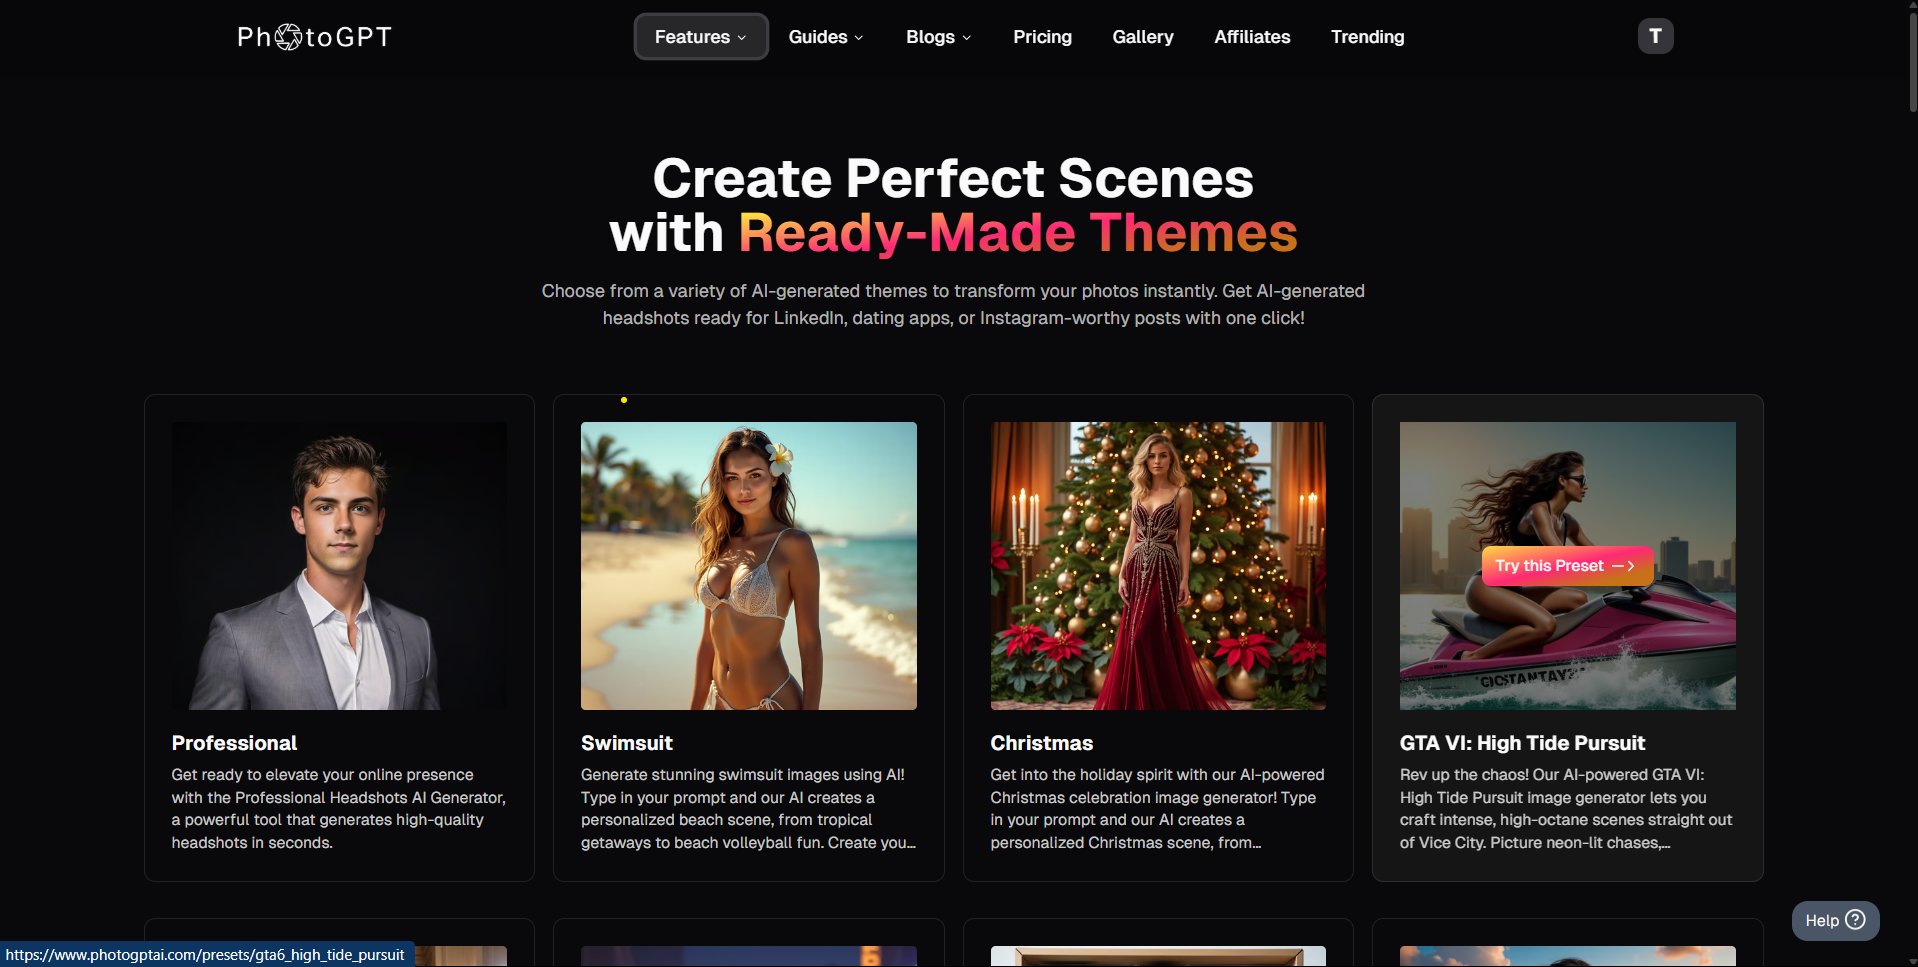Open the user avatar T button
1918x967 pixels.
click(x=1655, y=36)
